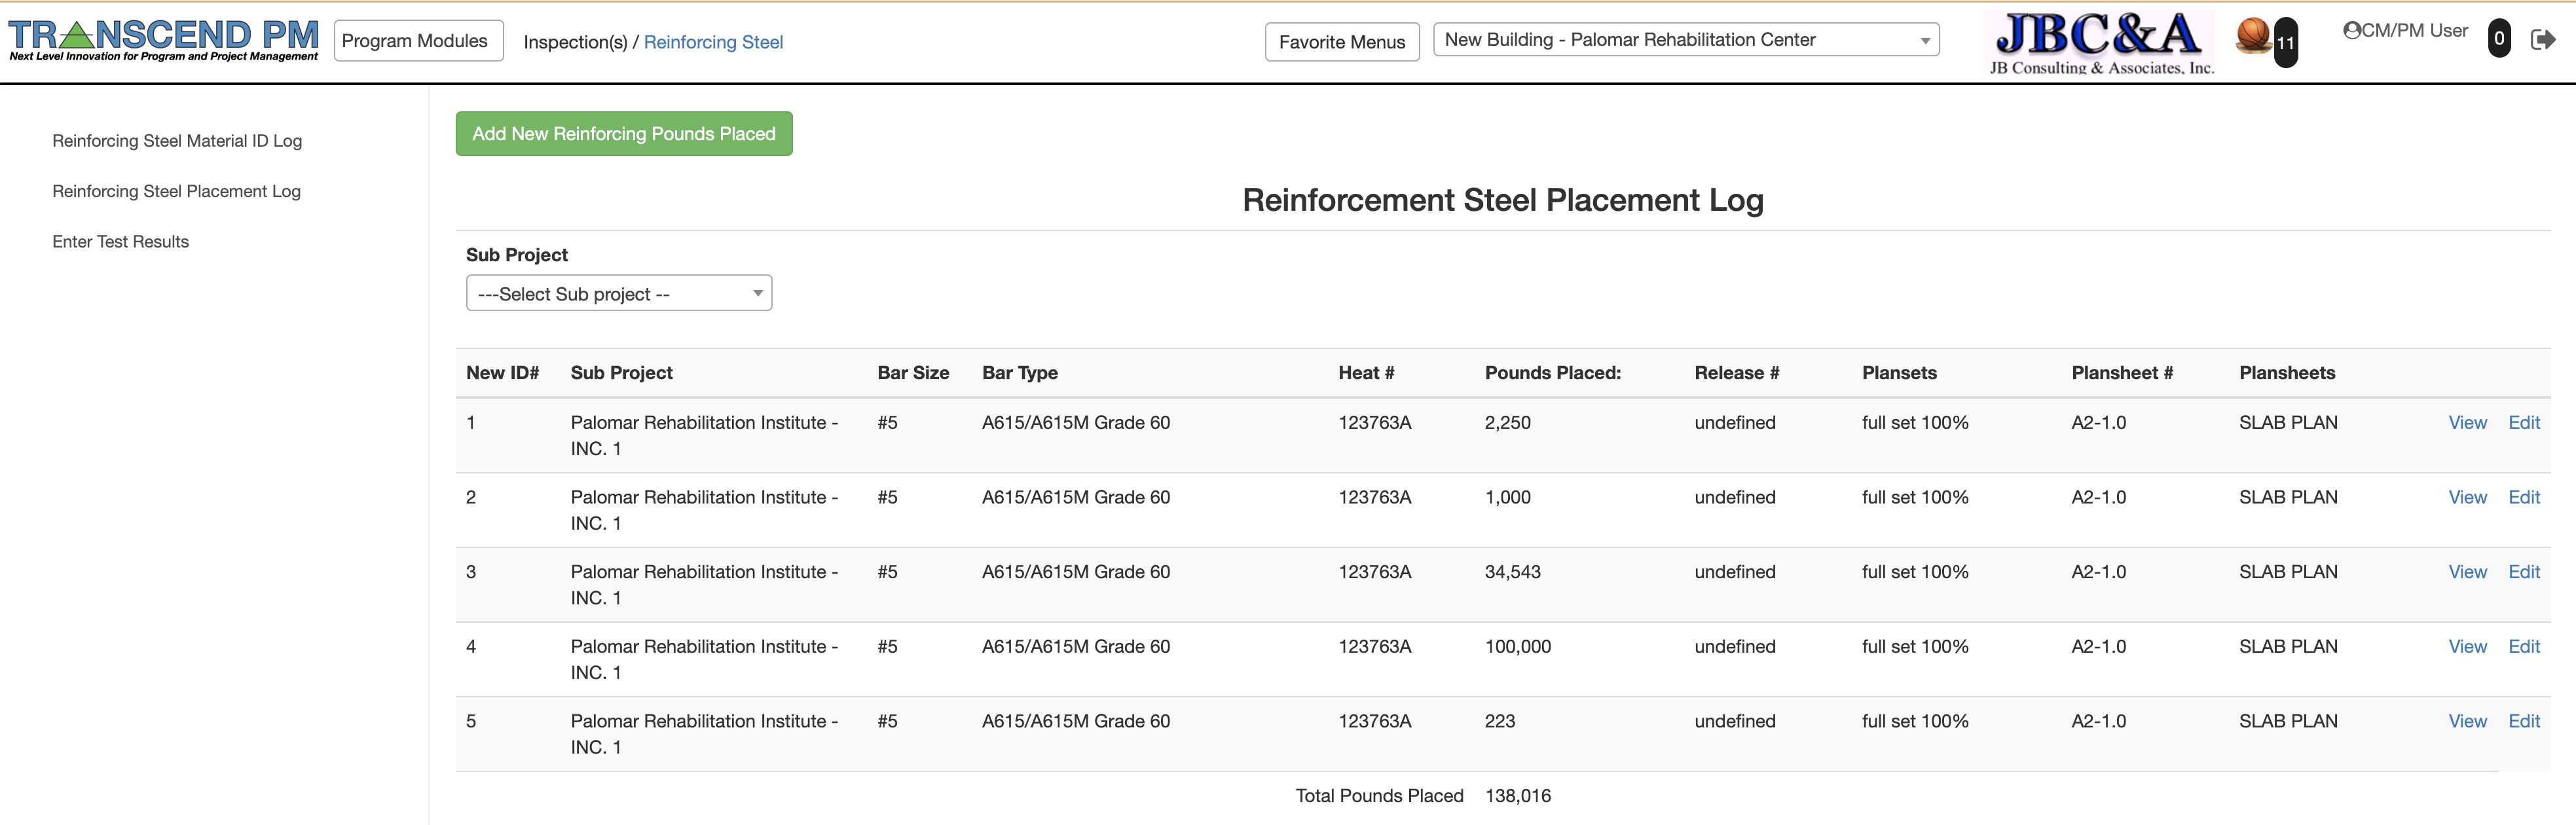
Task: Open the notification badge showing 11
Action: pyautogui.click(x=2285, y=42)
